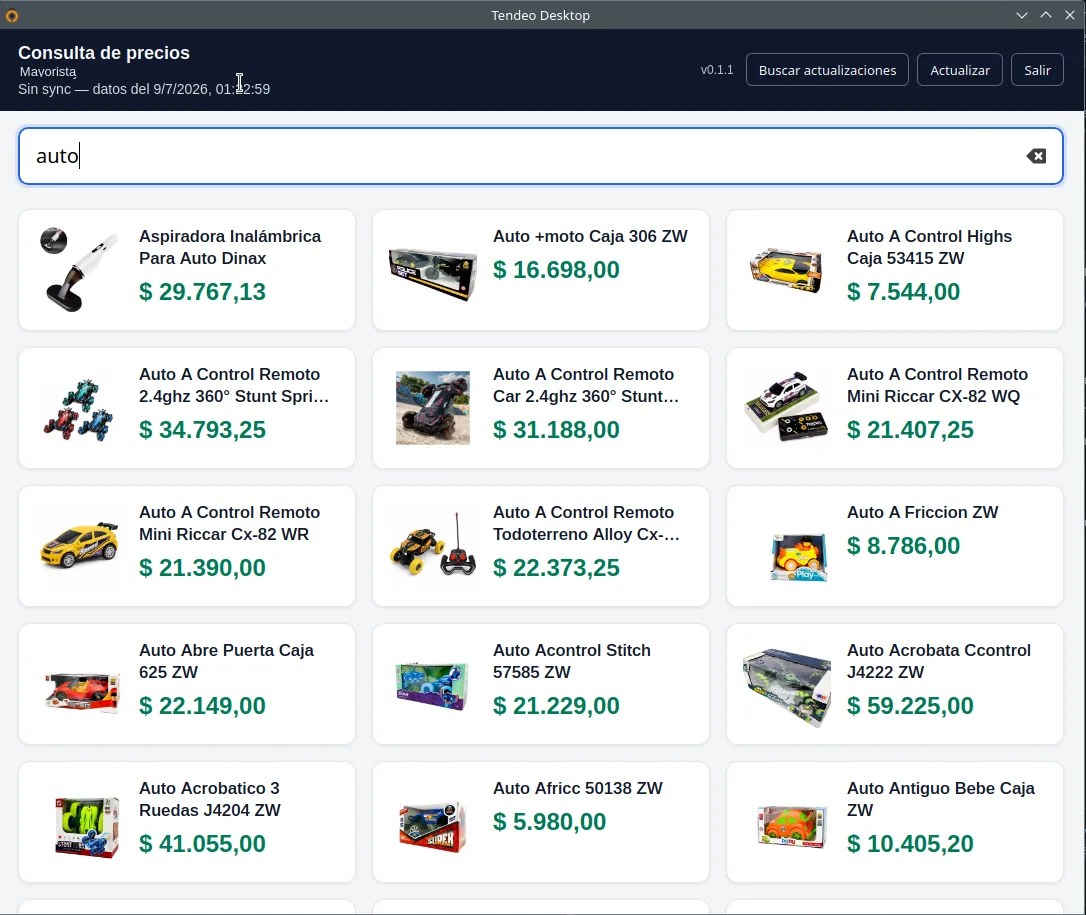
Task: Open Auto Antiguo Bebe Caja thumbnail
Action: pos(792,826)
